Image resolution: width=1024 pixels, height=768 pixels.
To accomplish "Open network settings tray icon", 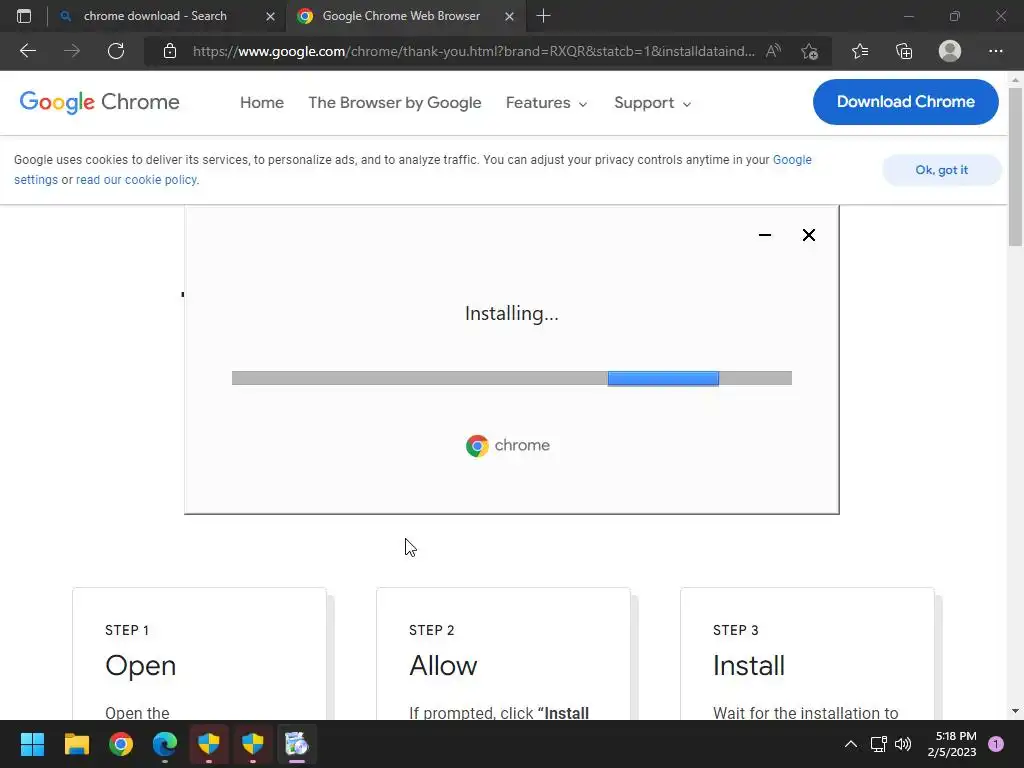I will coord(878,744).
